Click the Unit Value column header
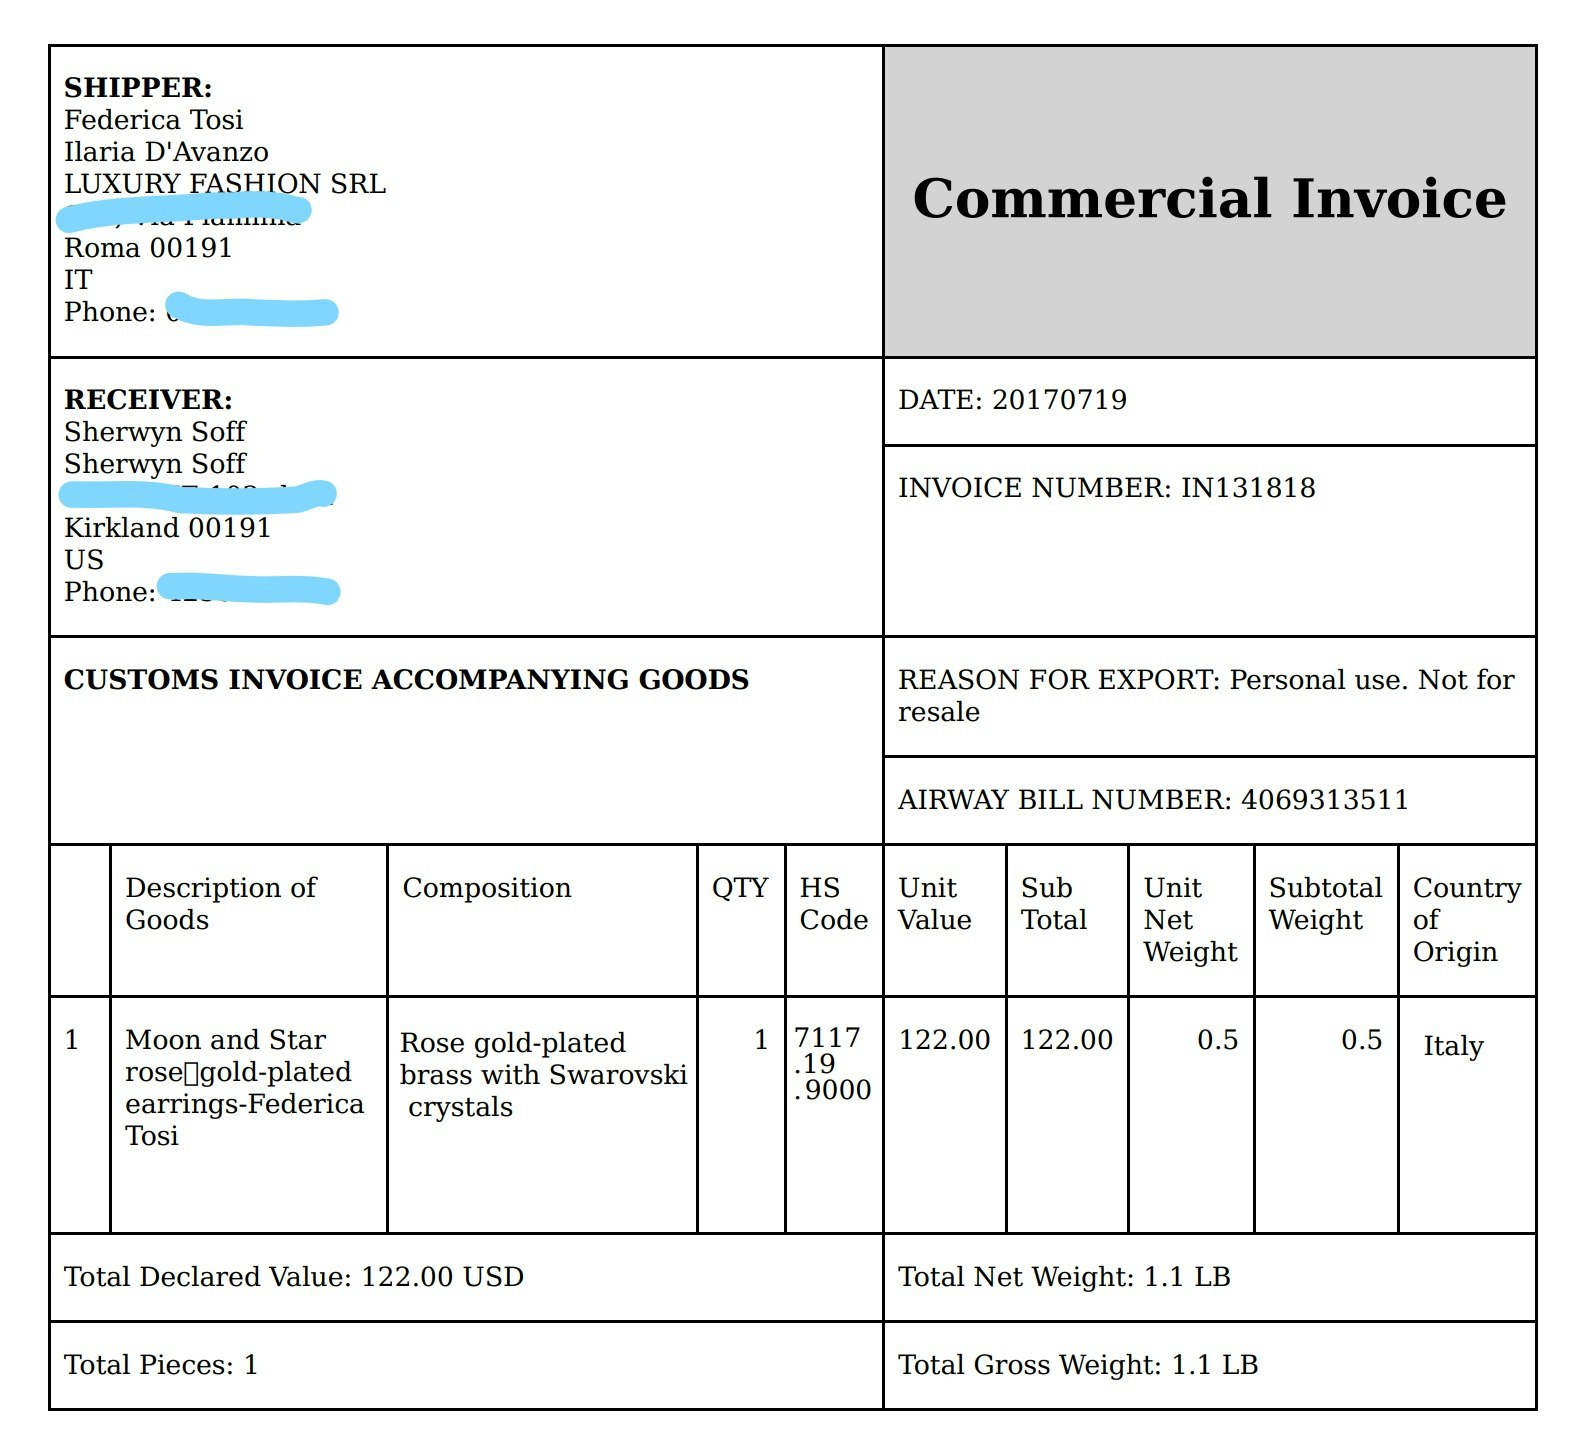The image size is (1582, 1450). 935,904
